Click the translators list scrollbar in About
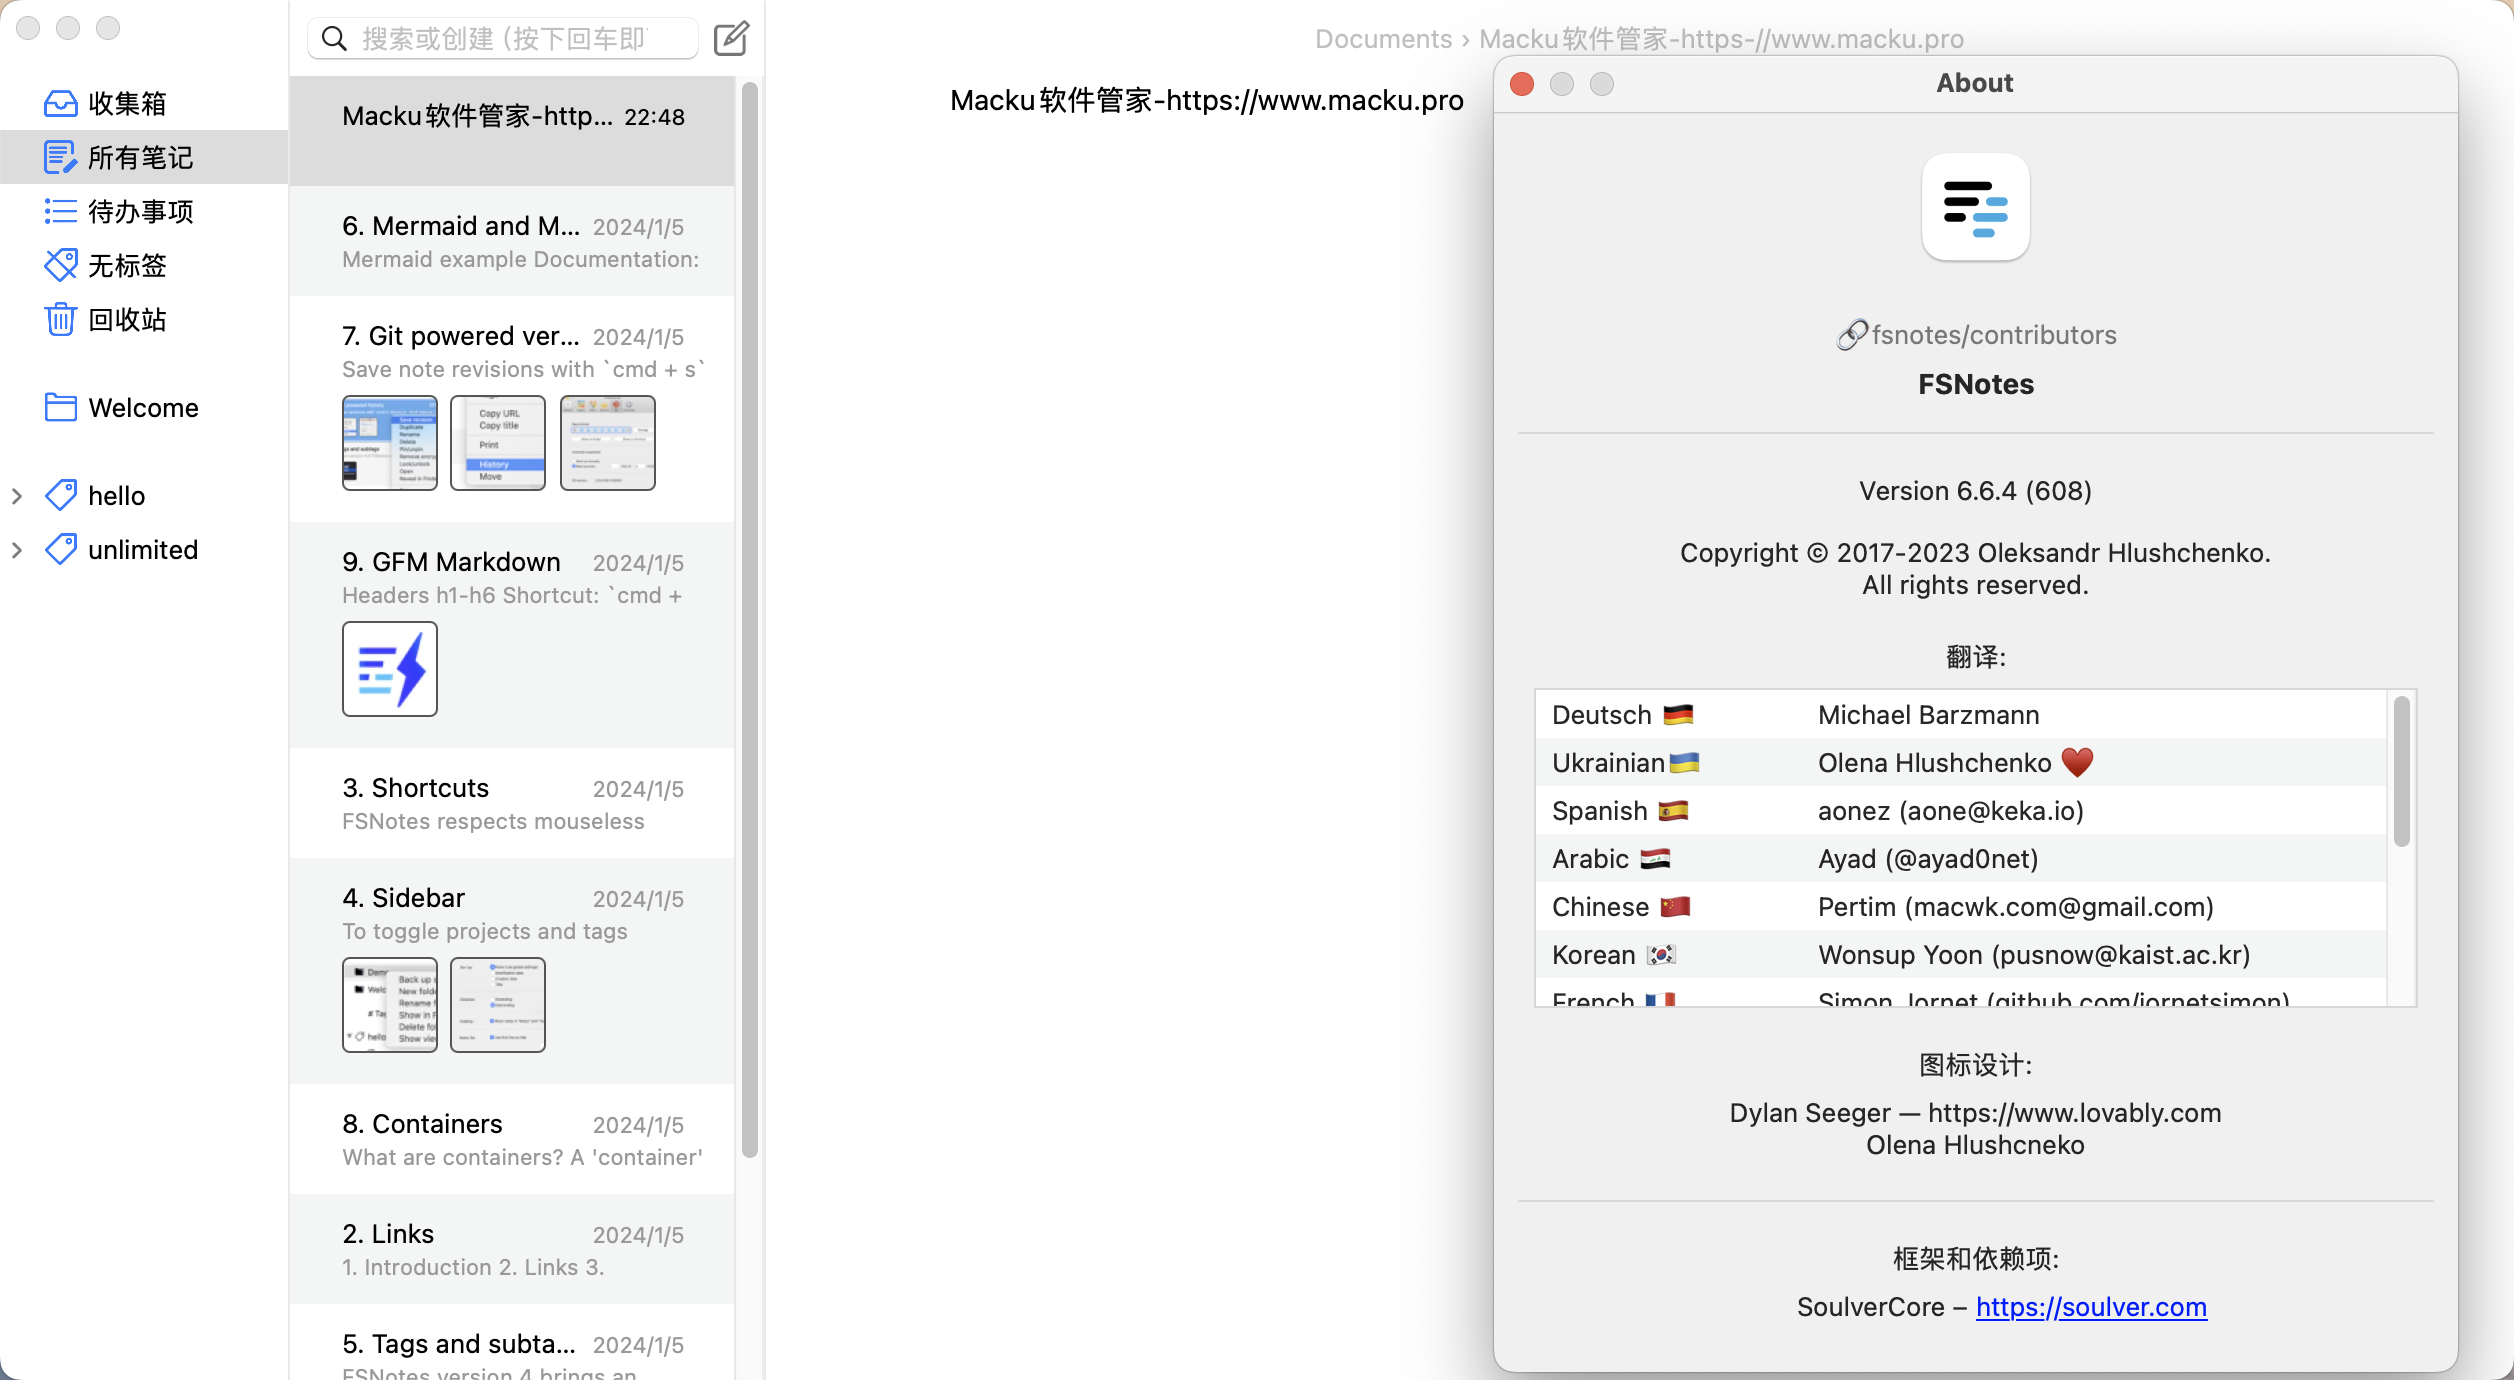This screenshot has height=1380, width=2514. point(2402,772)
